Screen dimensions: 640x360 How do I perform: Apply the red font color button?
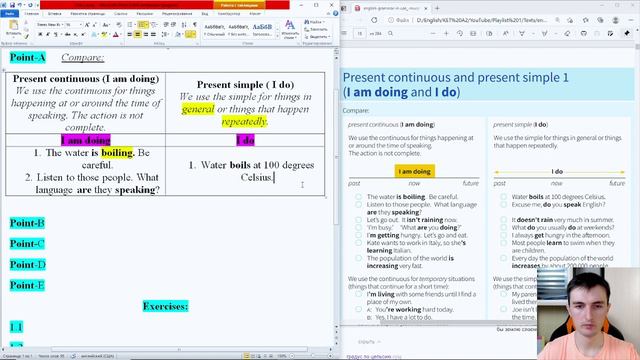[x=116, y=35]
